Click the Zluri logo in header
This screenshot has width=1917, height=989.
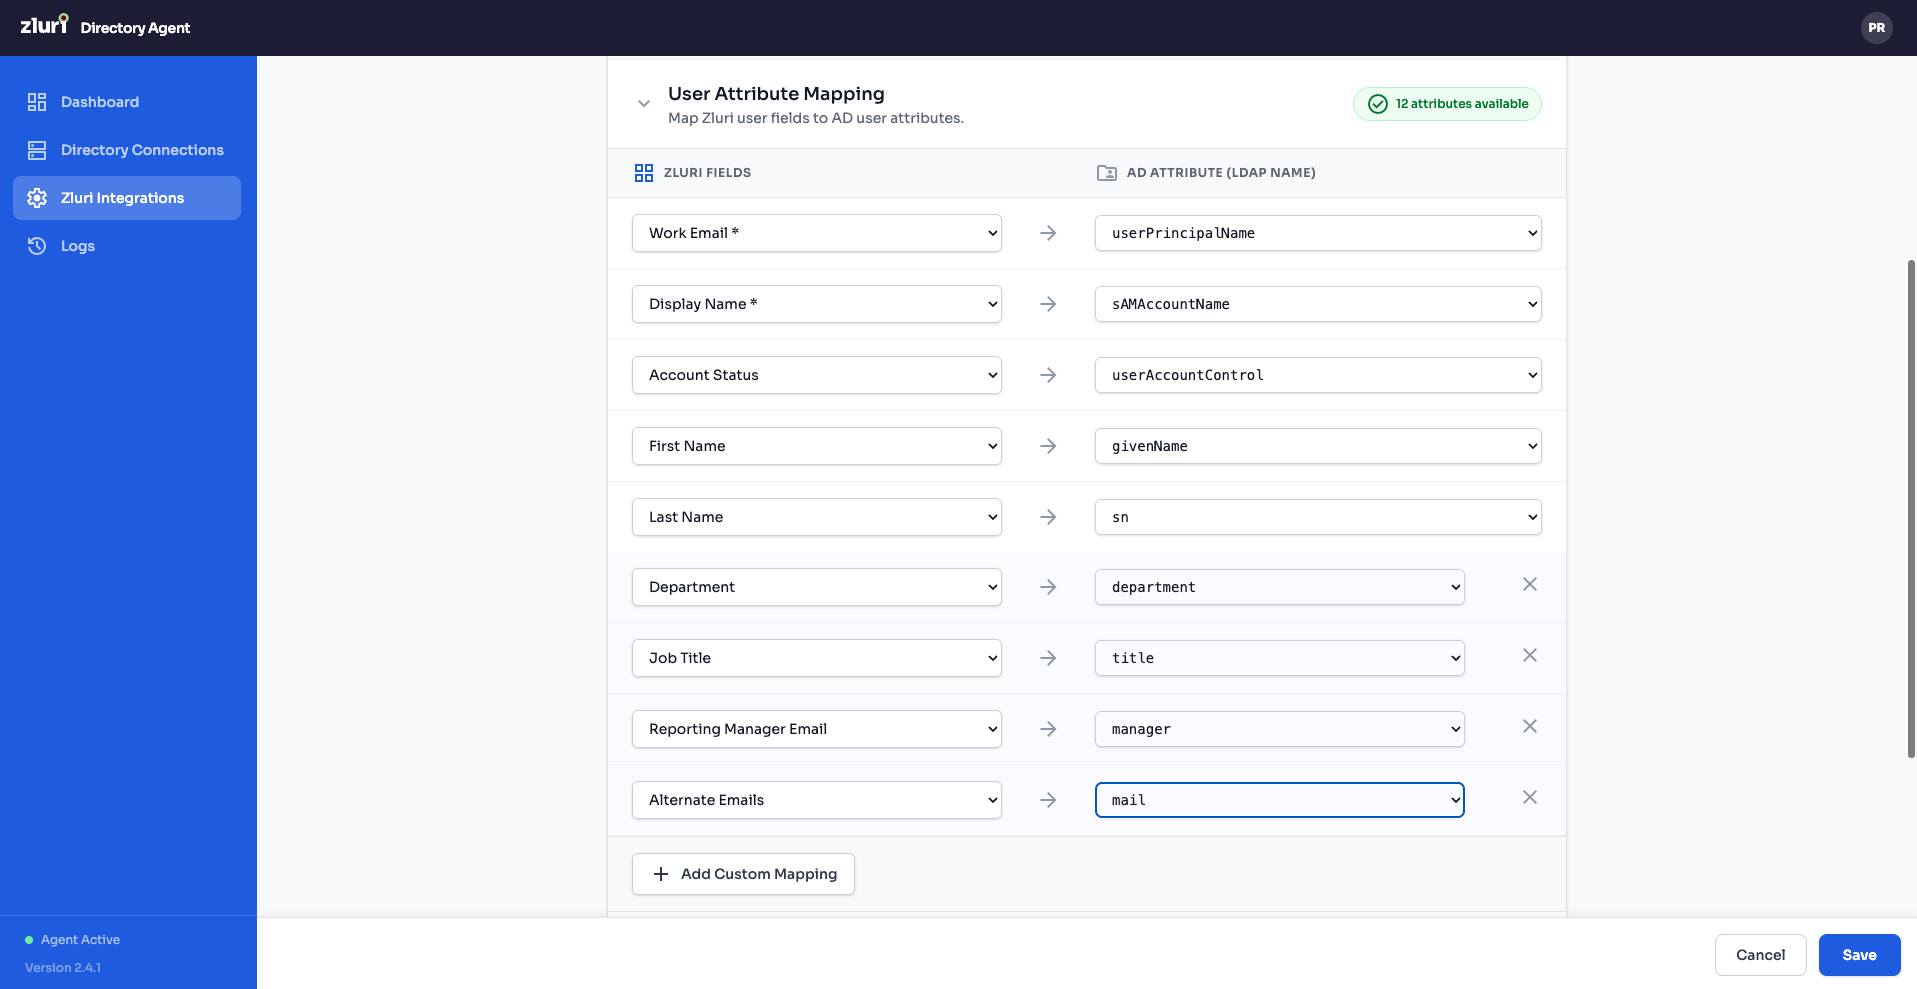(x=44, y=24)
